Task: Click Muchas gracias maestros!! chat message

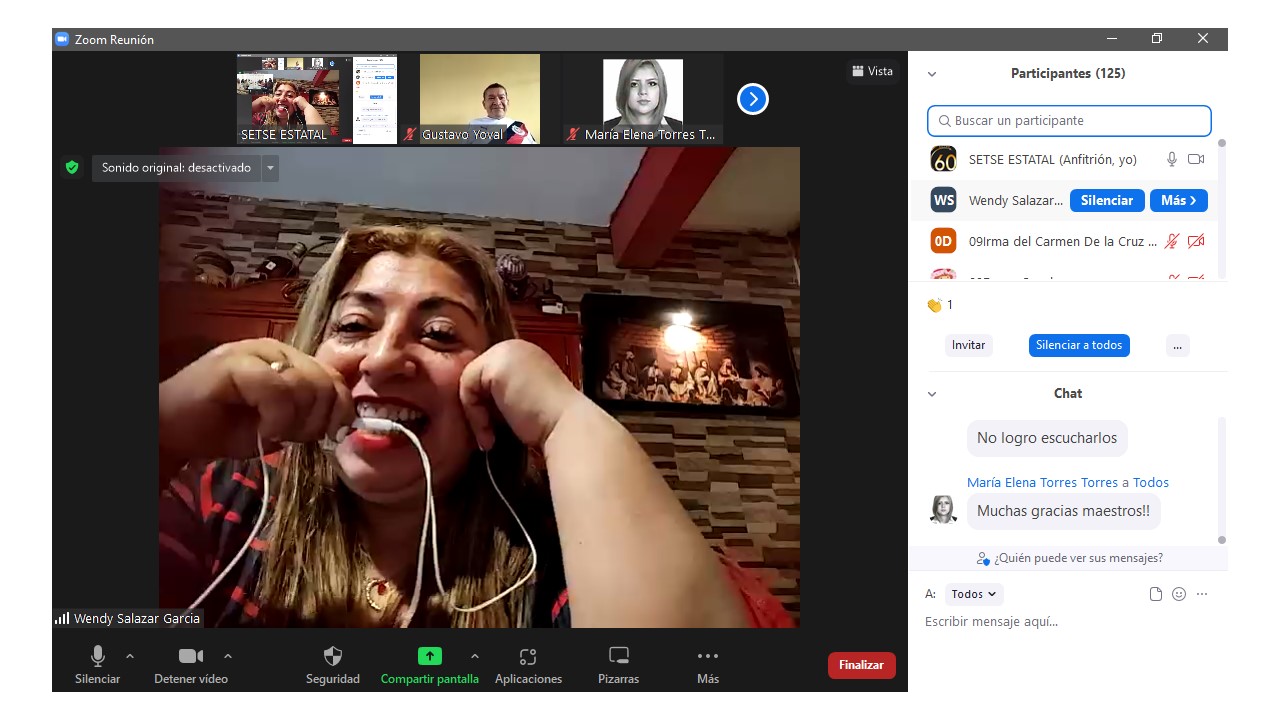Action: coord(1063,511)
